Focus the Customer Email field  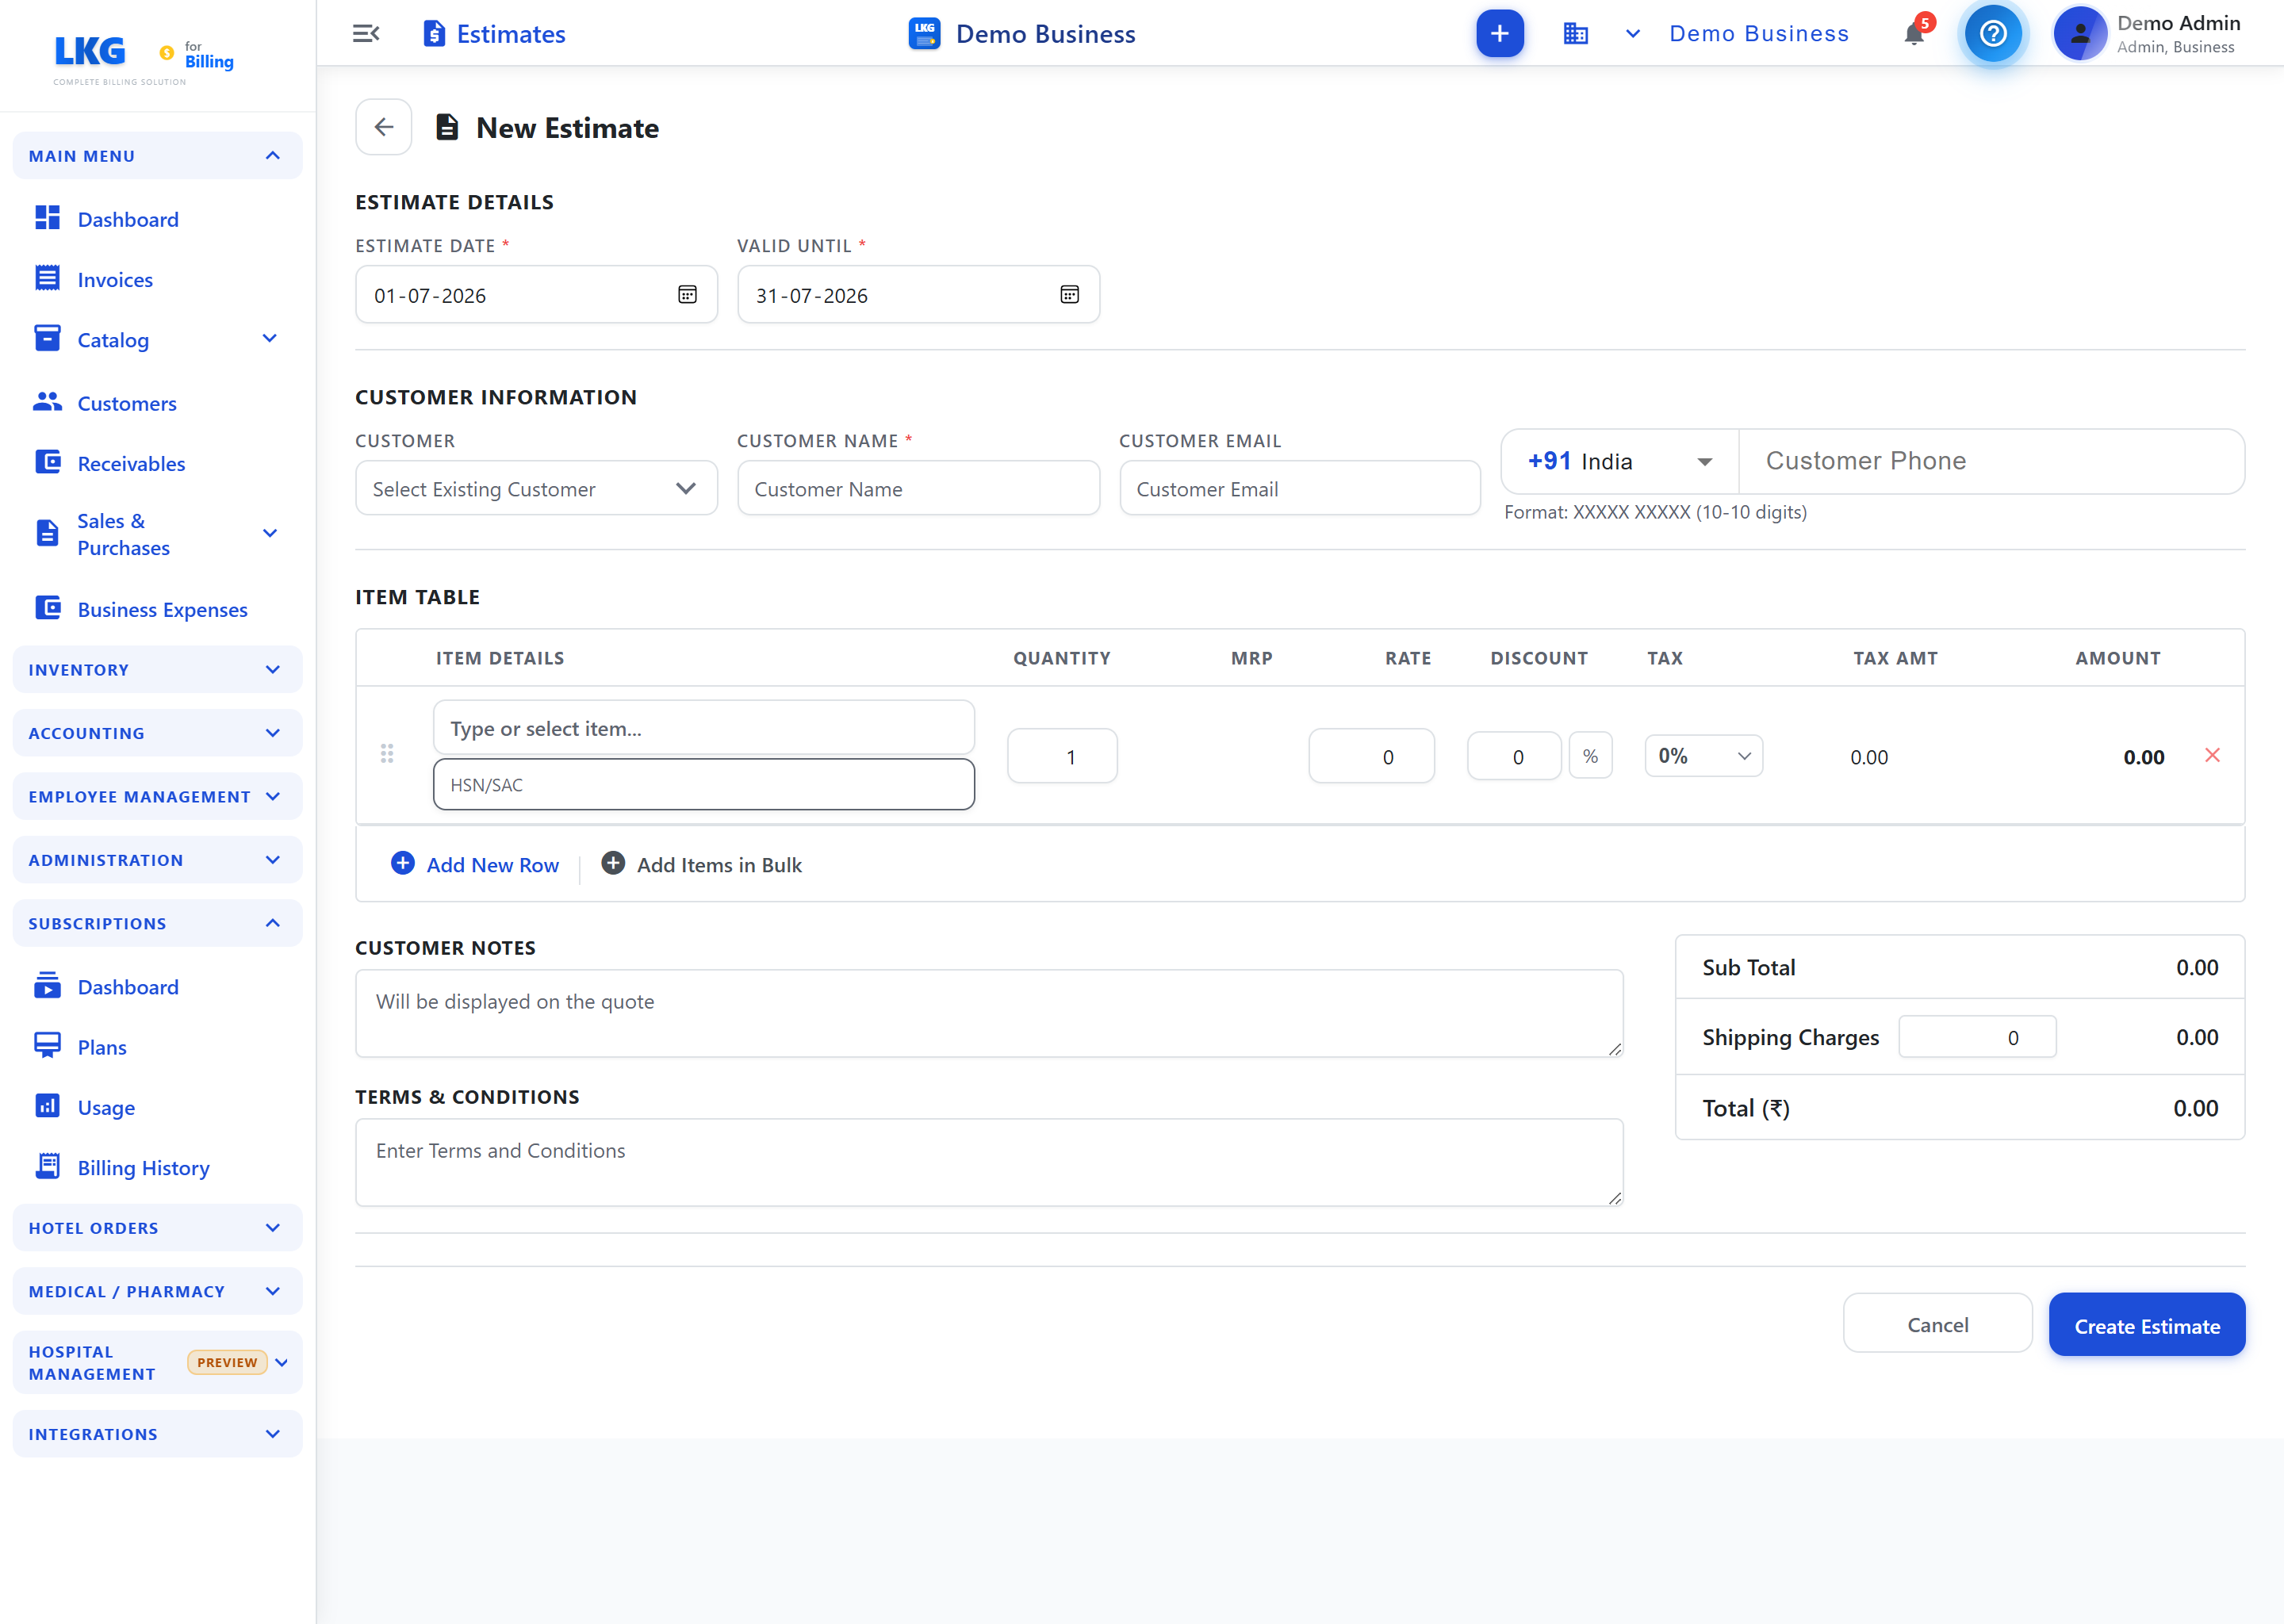pyautogui.click(x=1299, y=488)
